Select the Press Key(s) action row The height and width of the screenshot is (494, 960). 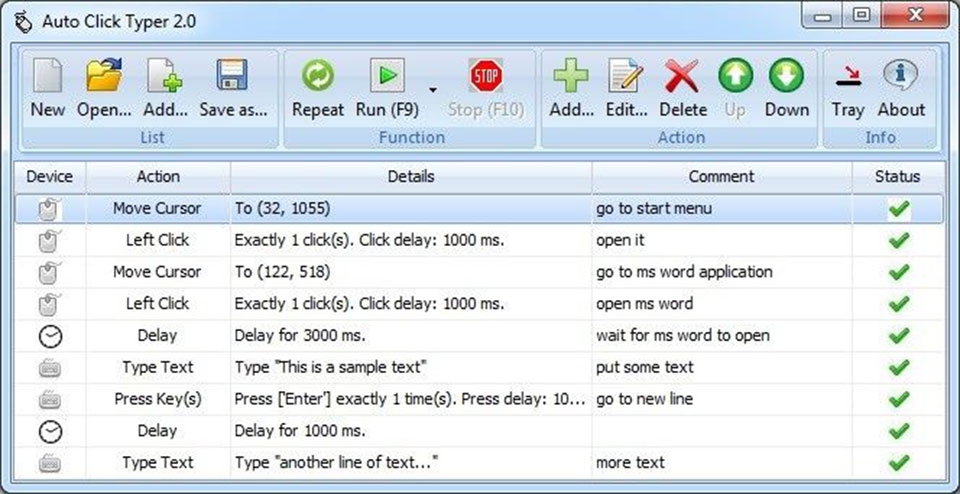click(x=479, y=399)
